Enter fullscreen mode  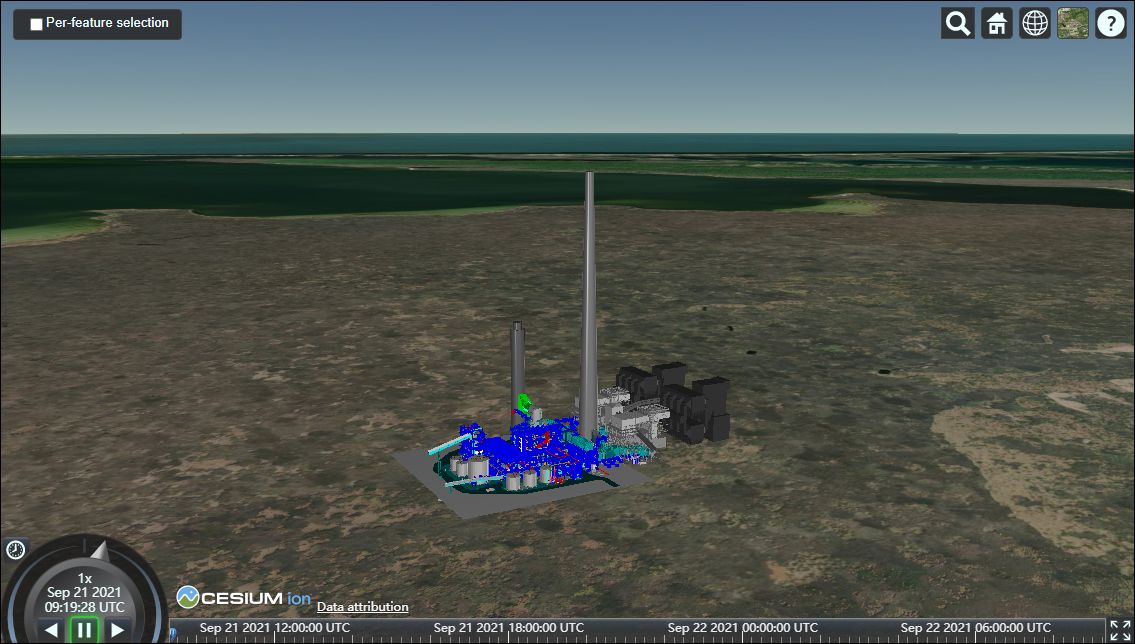pyautogui.click(x=1122, y=630)
